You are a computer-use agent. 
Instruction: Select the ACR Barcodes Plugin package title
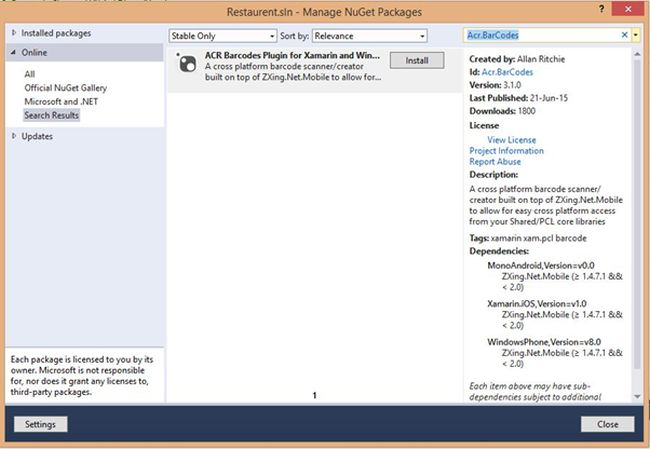[x=292, y=56]
